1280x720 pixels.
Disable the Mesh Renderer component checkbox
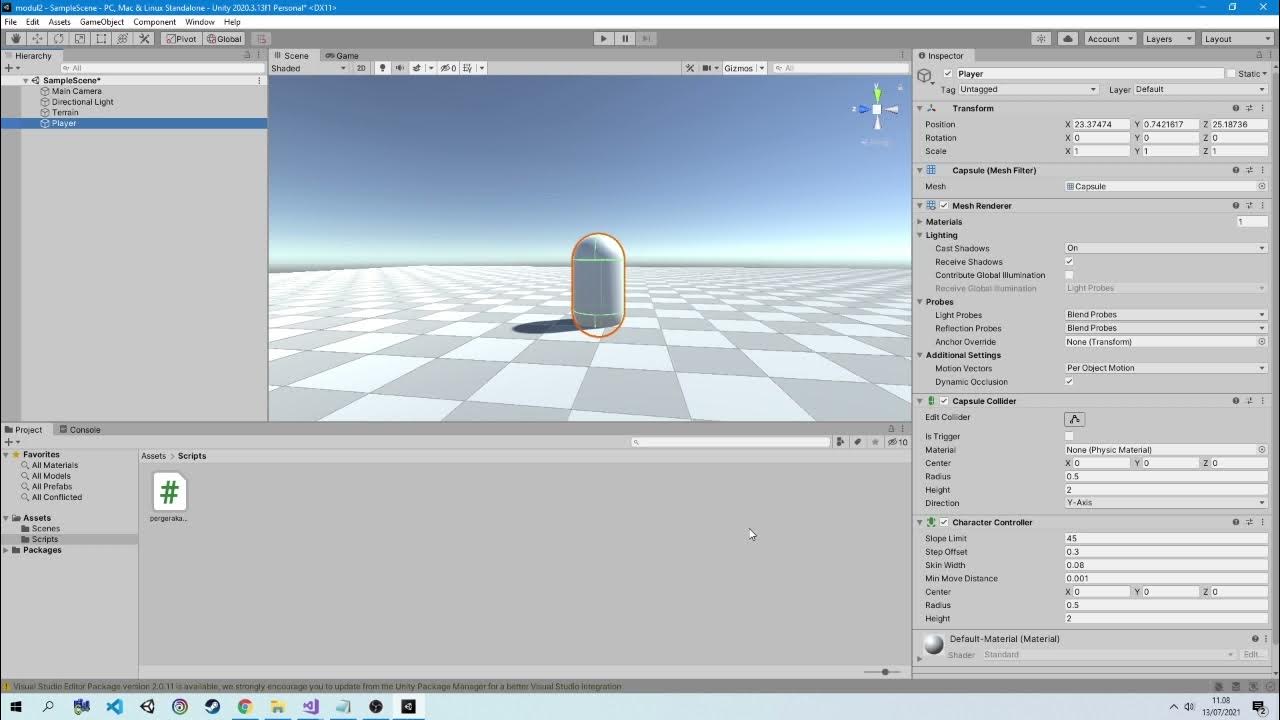(x=943, y=205)
